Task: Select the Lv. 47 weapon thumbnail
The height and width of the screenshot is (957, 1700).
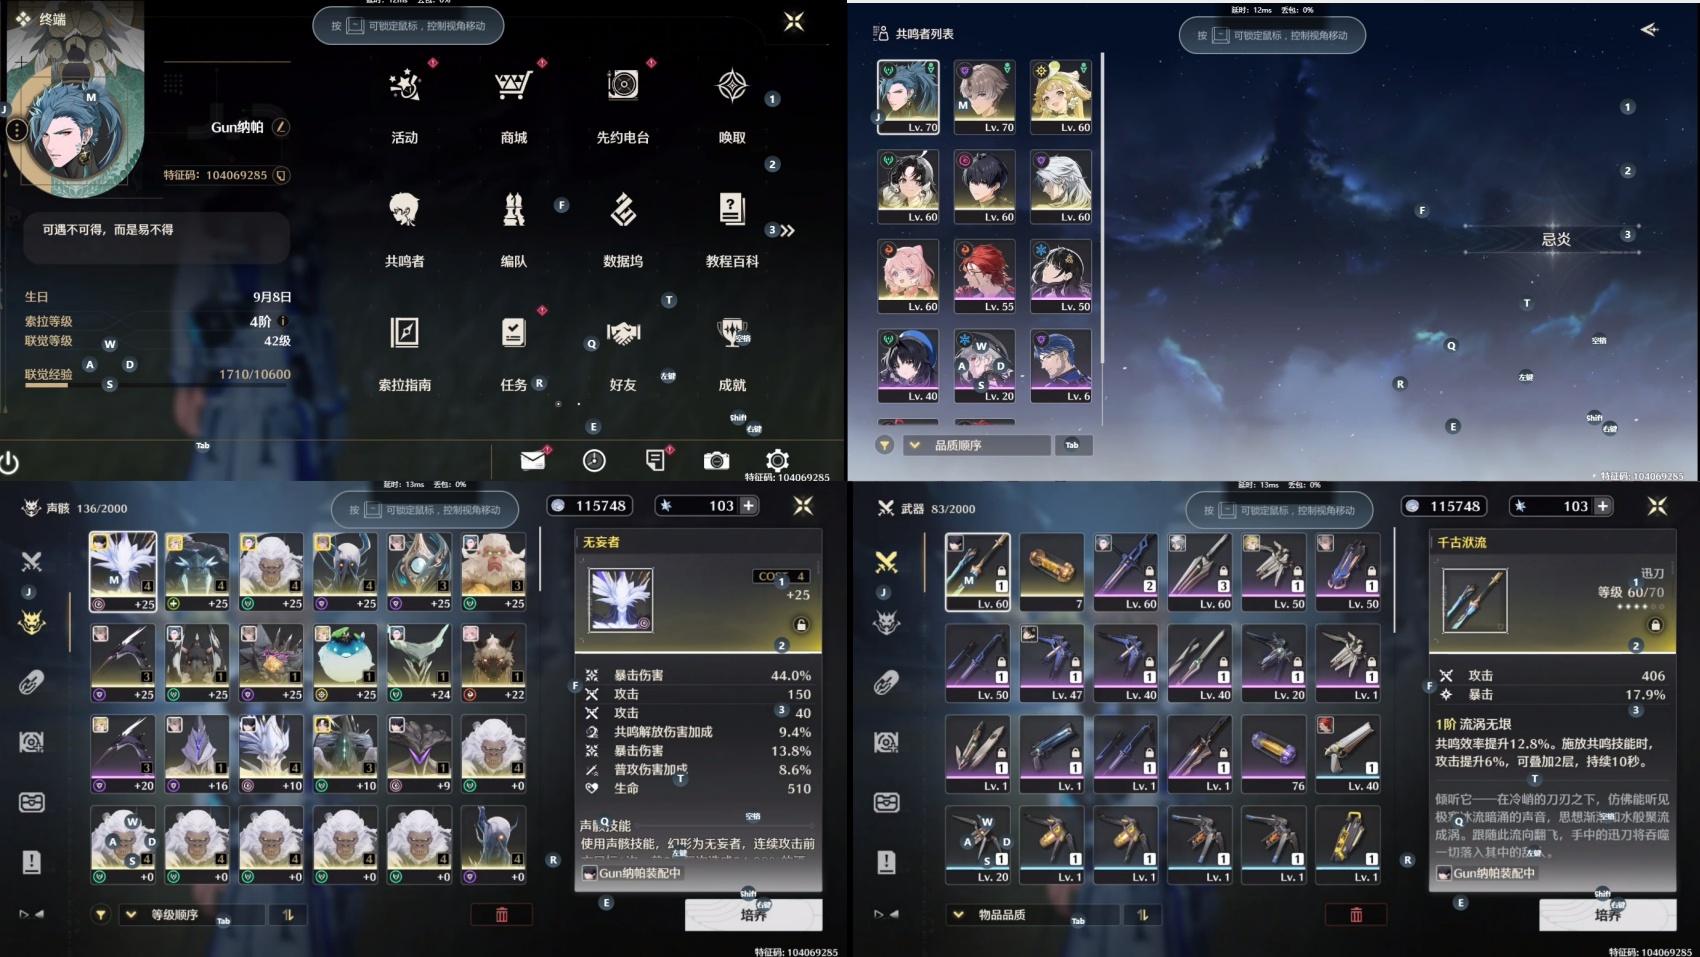Action: coord(1052,663)
